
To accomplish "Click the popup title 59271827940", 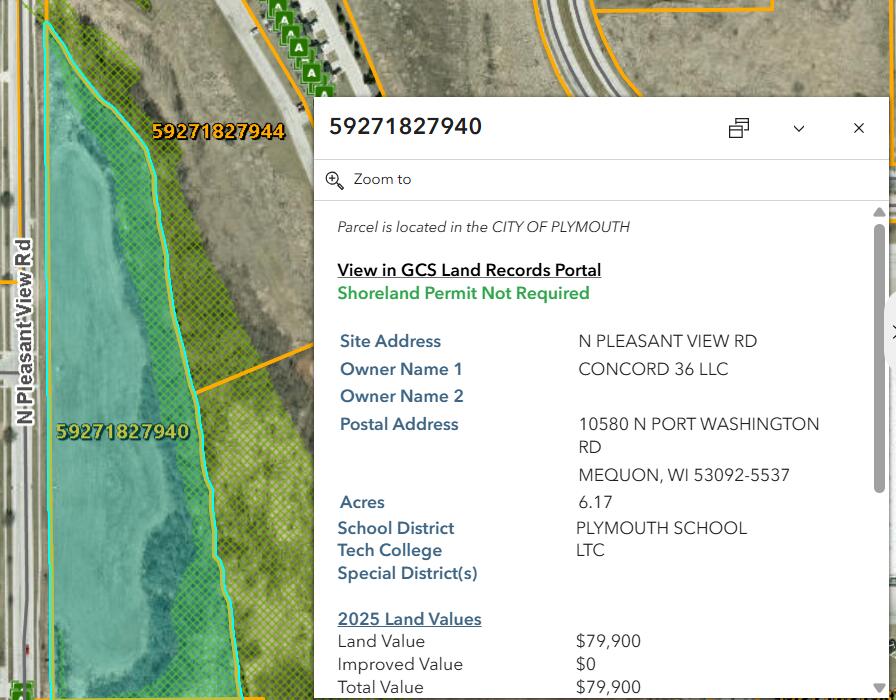I will pyautogui.click(x=405, y=127).
